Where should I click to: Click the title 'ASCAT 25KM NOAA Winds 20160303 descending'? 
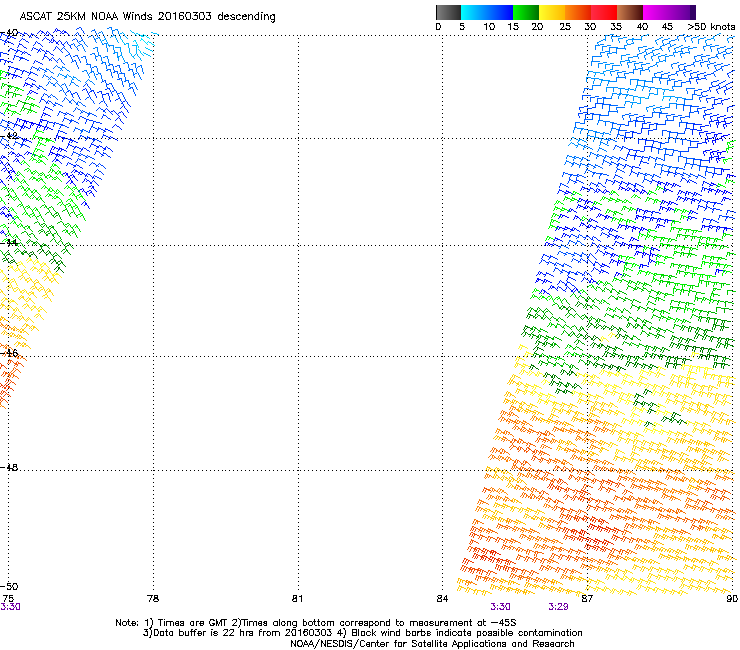tap(147, 17)
